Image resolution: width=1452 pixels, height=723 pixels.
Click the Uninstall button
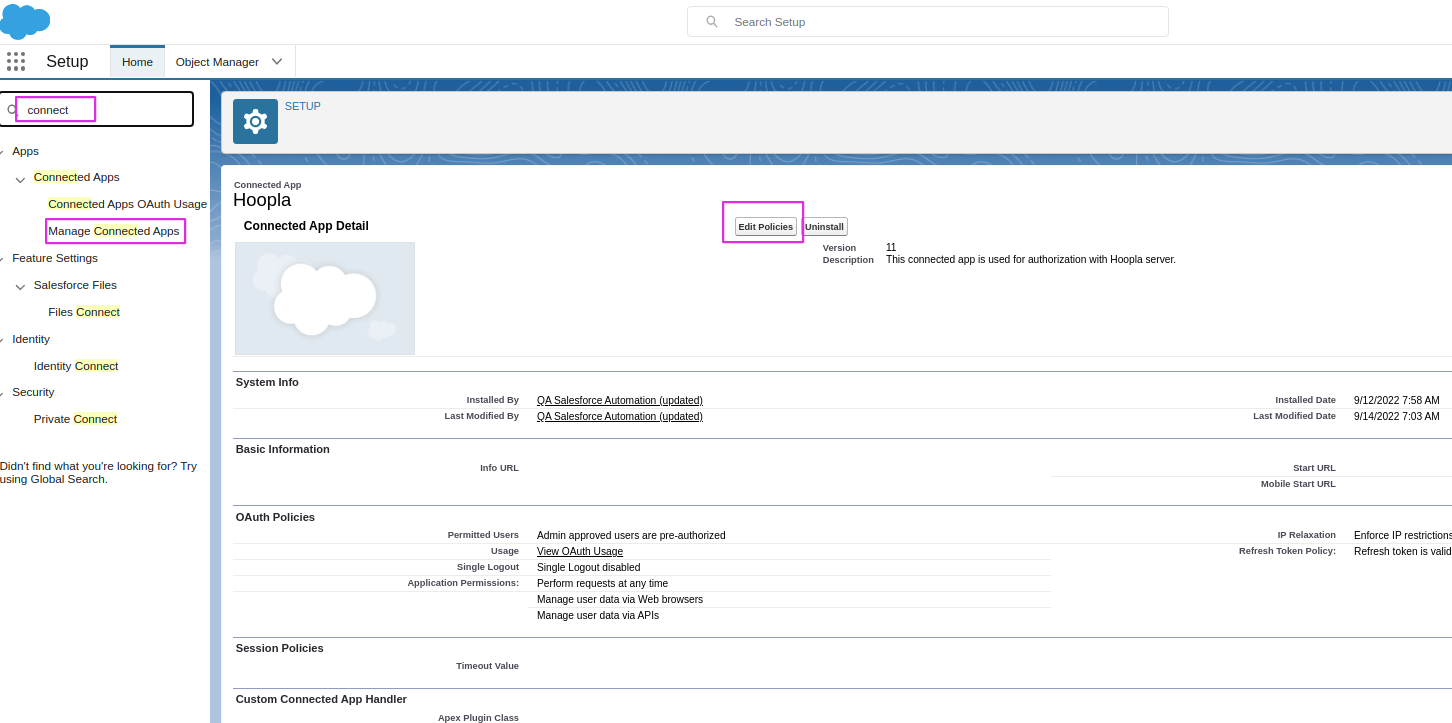(825, 227)
